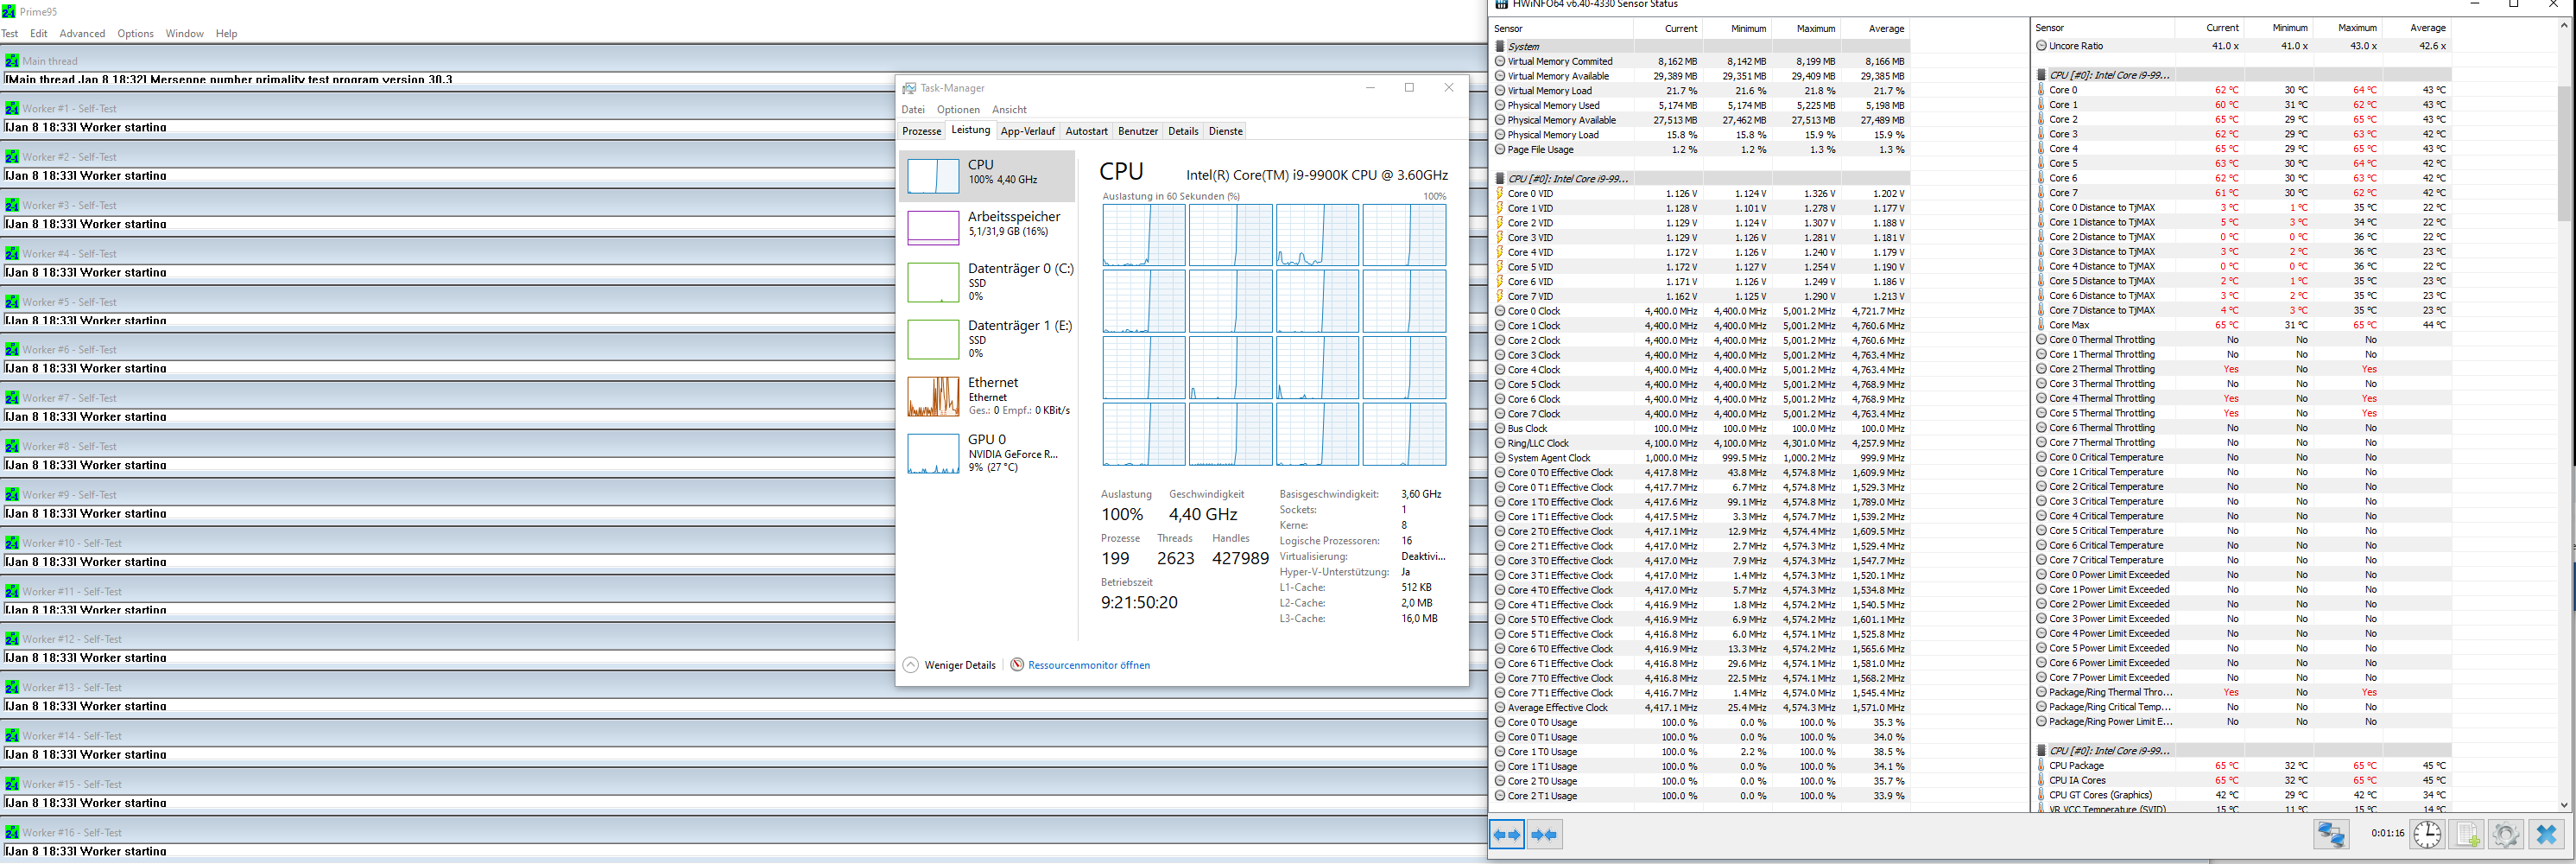Open the Prime95 Window menu
Viewport: 2576px width, 864px height.
184,34
